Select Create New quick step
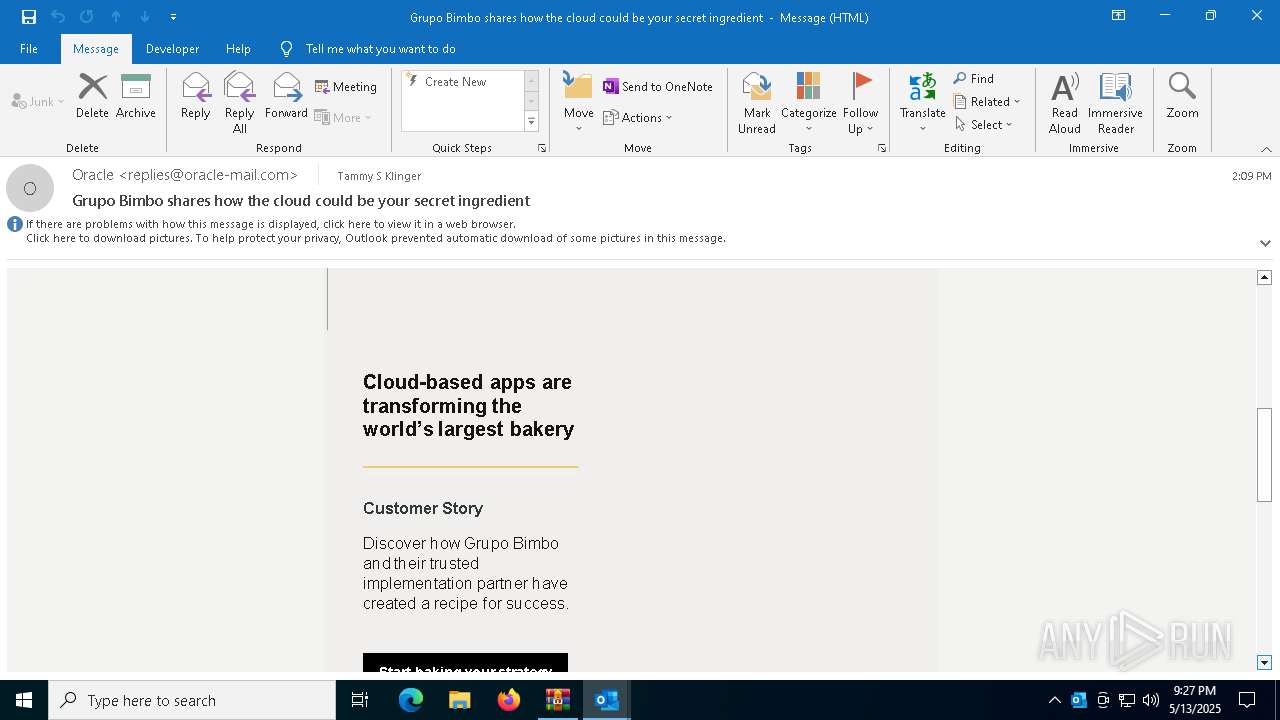 pyautogui.click(x=455, y=82)
